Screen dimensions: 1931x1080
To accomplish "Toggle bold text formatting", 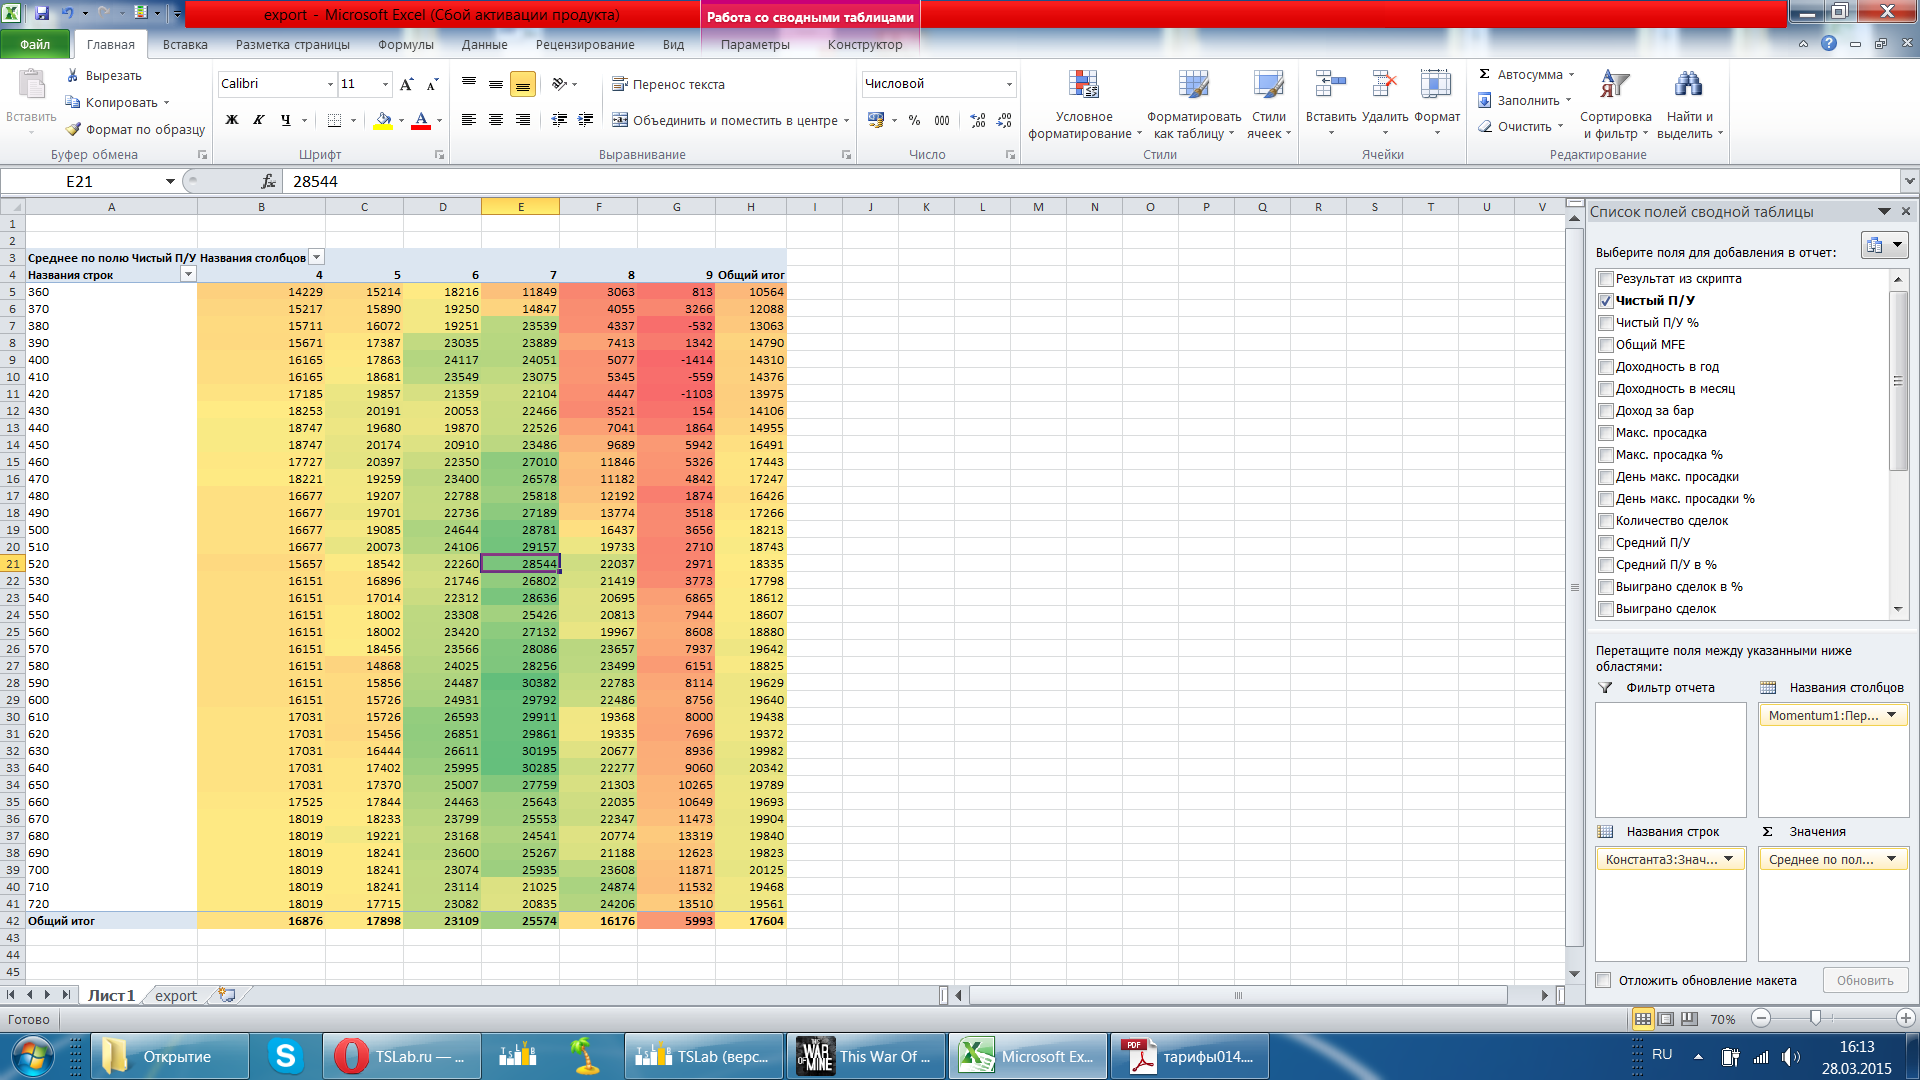I will pyautogui.click(x=232, y=120).
